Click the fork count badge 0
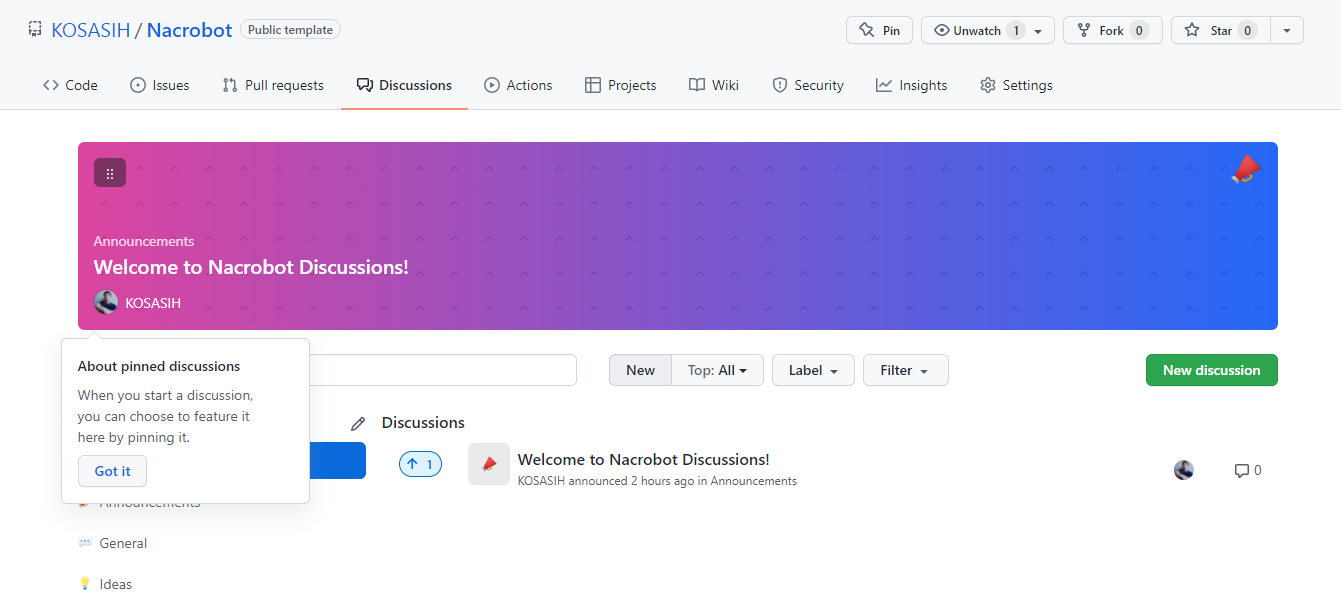 click(x=1138, y=31)
